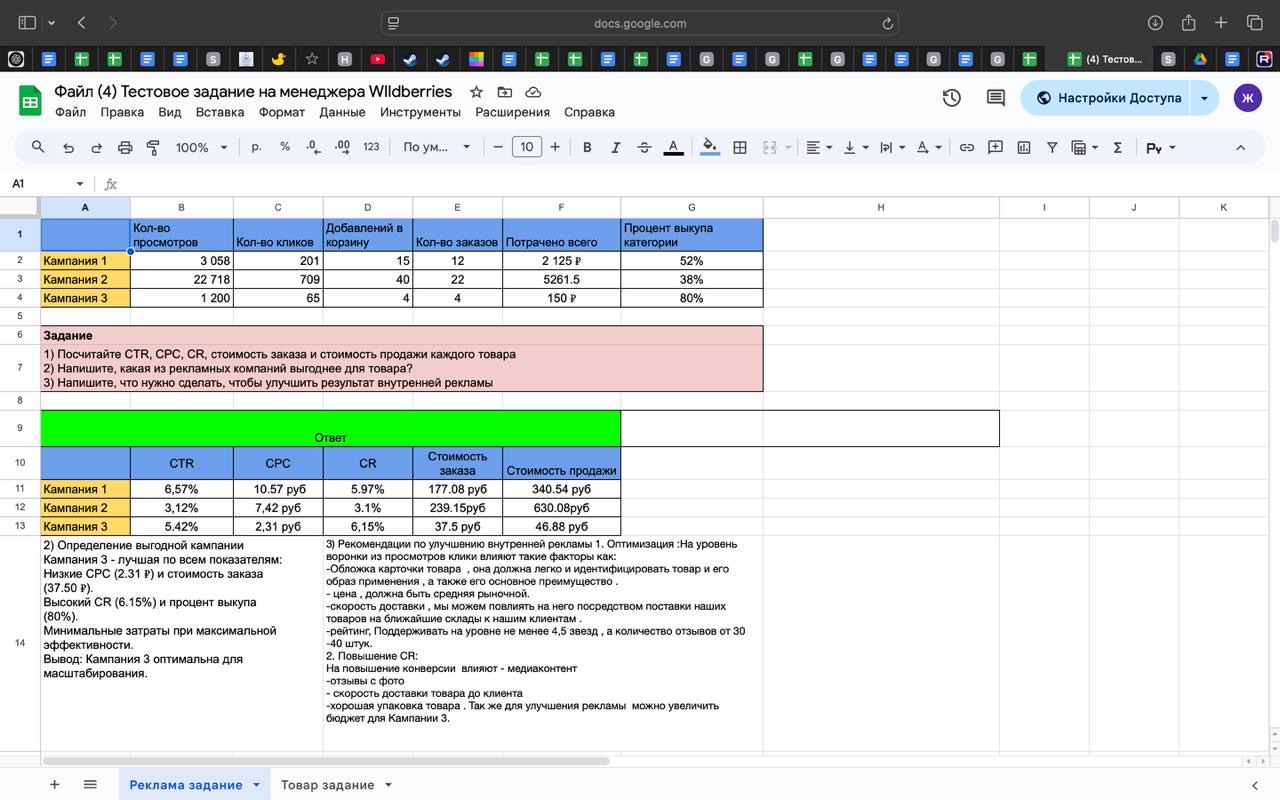Screen dimensions: 1280x800
Task: Star the document
Action: [476, 92]
